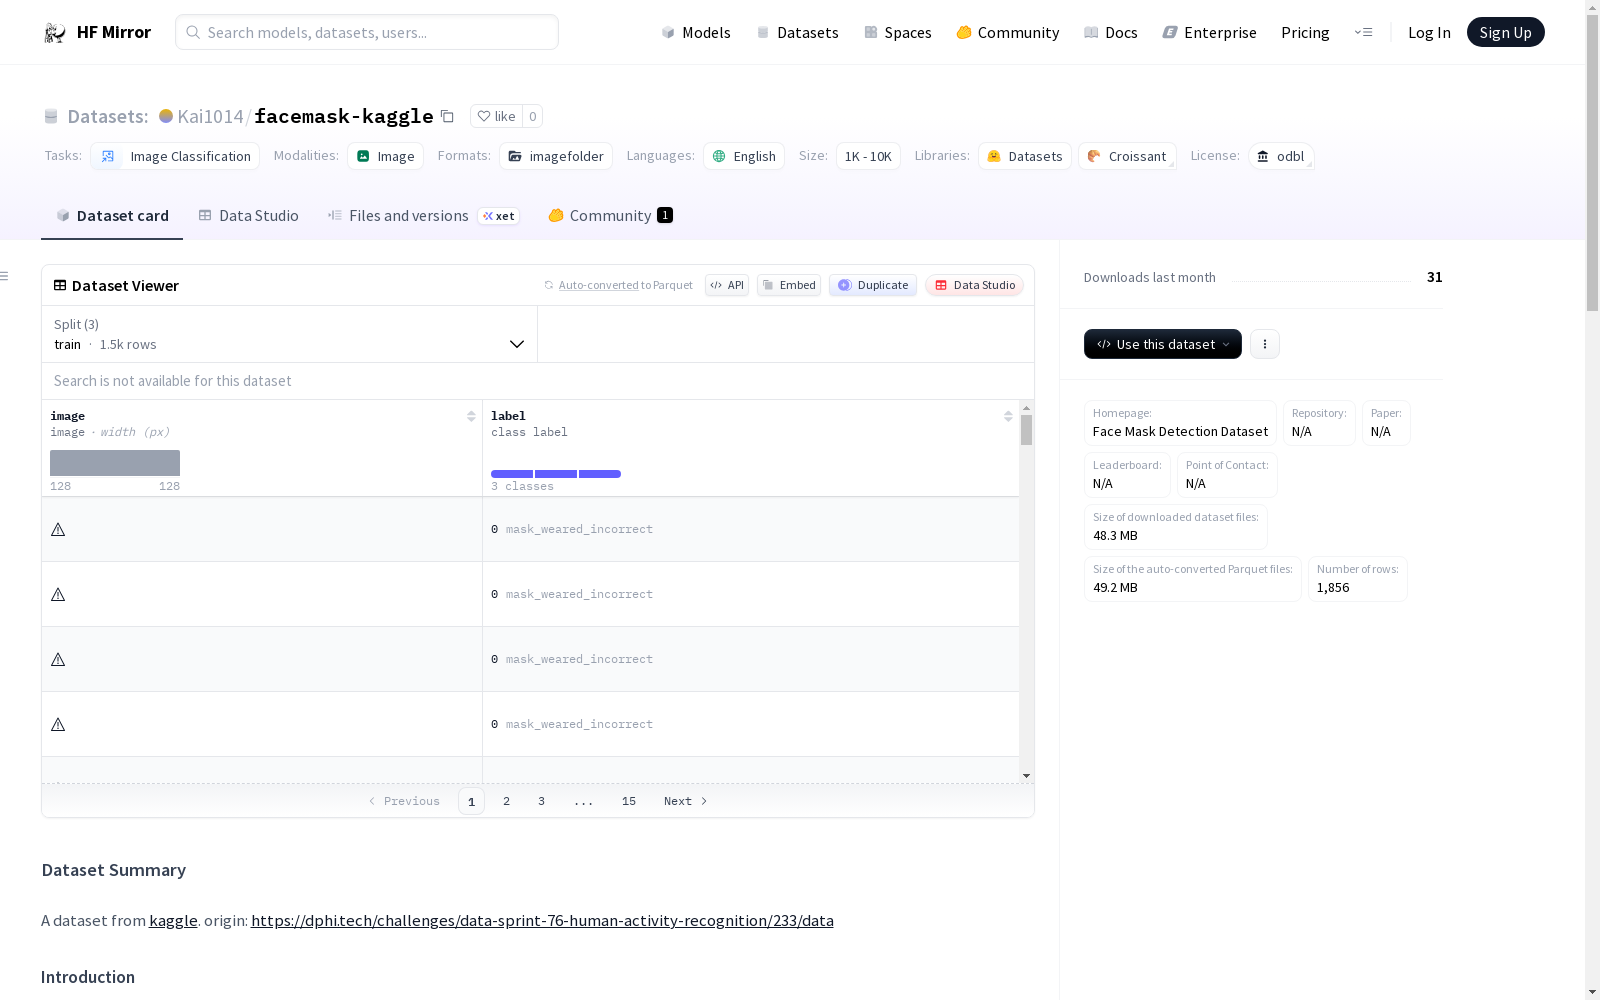Click the like count 0
This screenshot has width=1600, height=1000.
[533, 116]
